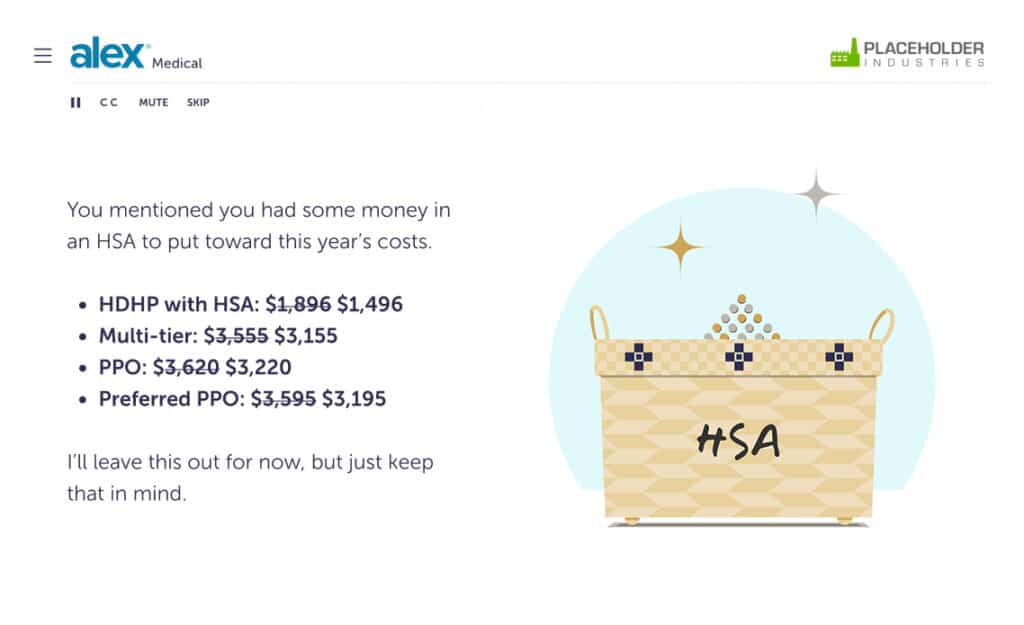Skip to the next section

(198, 102)
